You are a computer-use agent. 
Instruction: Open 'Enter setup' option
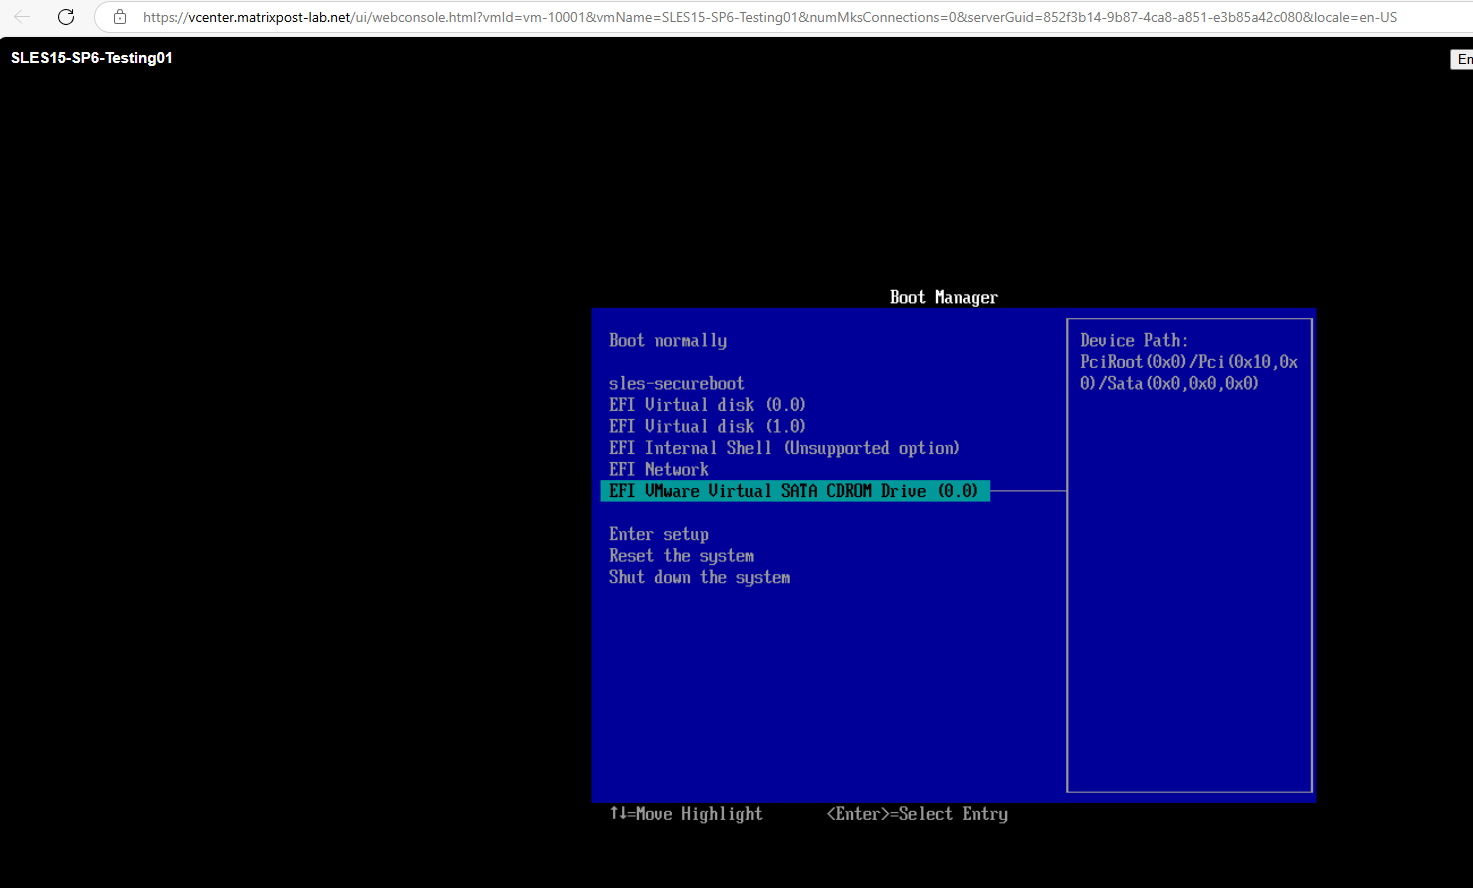coord(659,534)
